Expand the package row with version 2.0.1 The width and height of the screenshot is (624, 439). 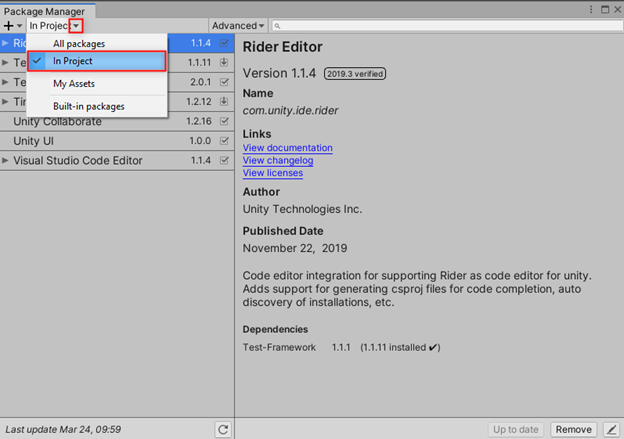click(5, 82)
